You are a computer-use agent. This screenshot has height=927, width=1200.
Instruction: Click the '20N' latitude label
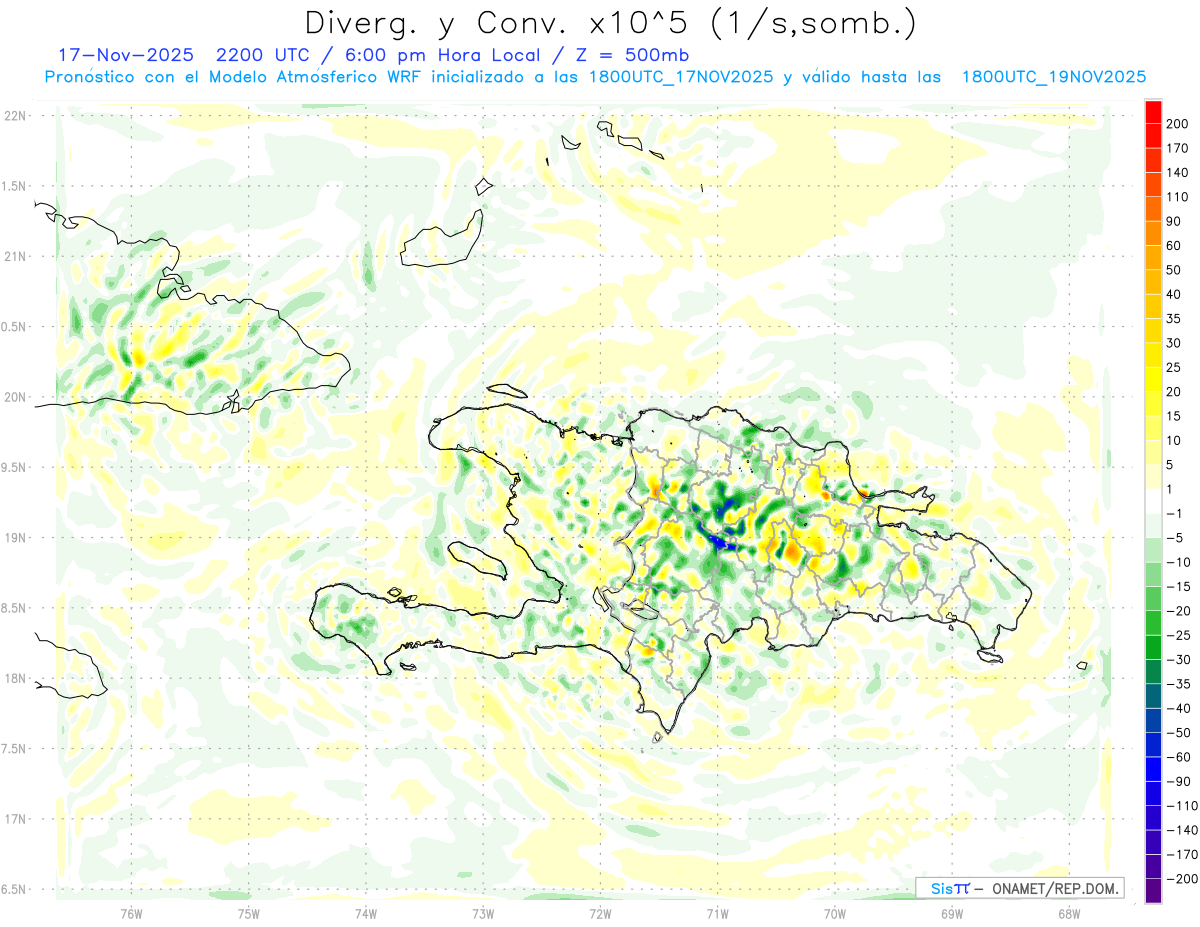tap(14, 397)
